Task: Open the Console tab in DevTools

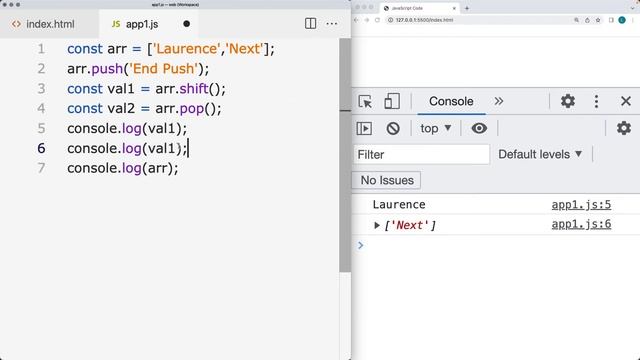Action: click(x=451, y=101)
